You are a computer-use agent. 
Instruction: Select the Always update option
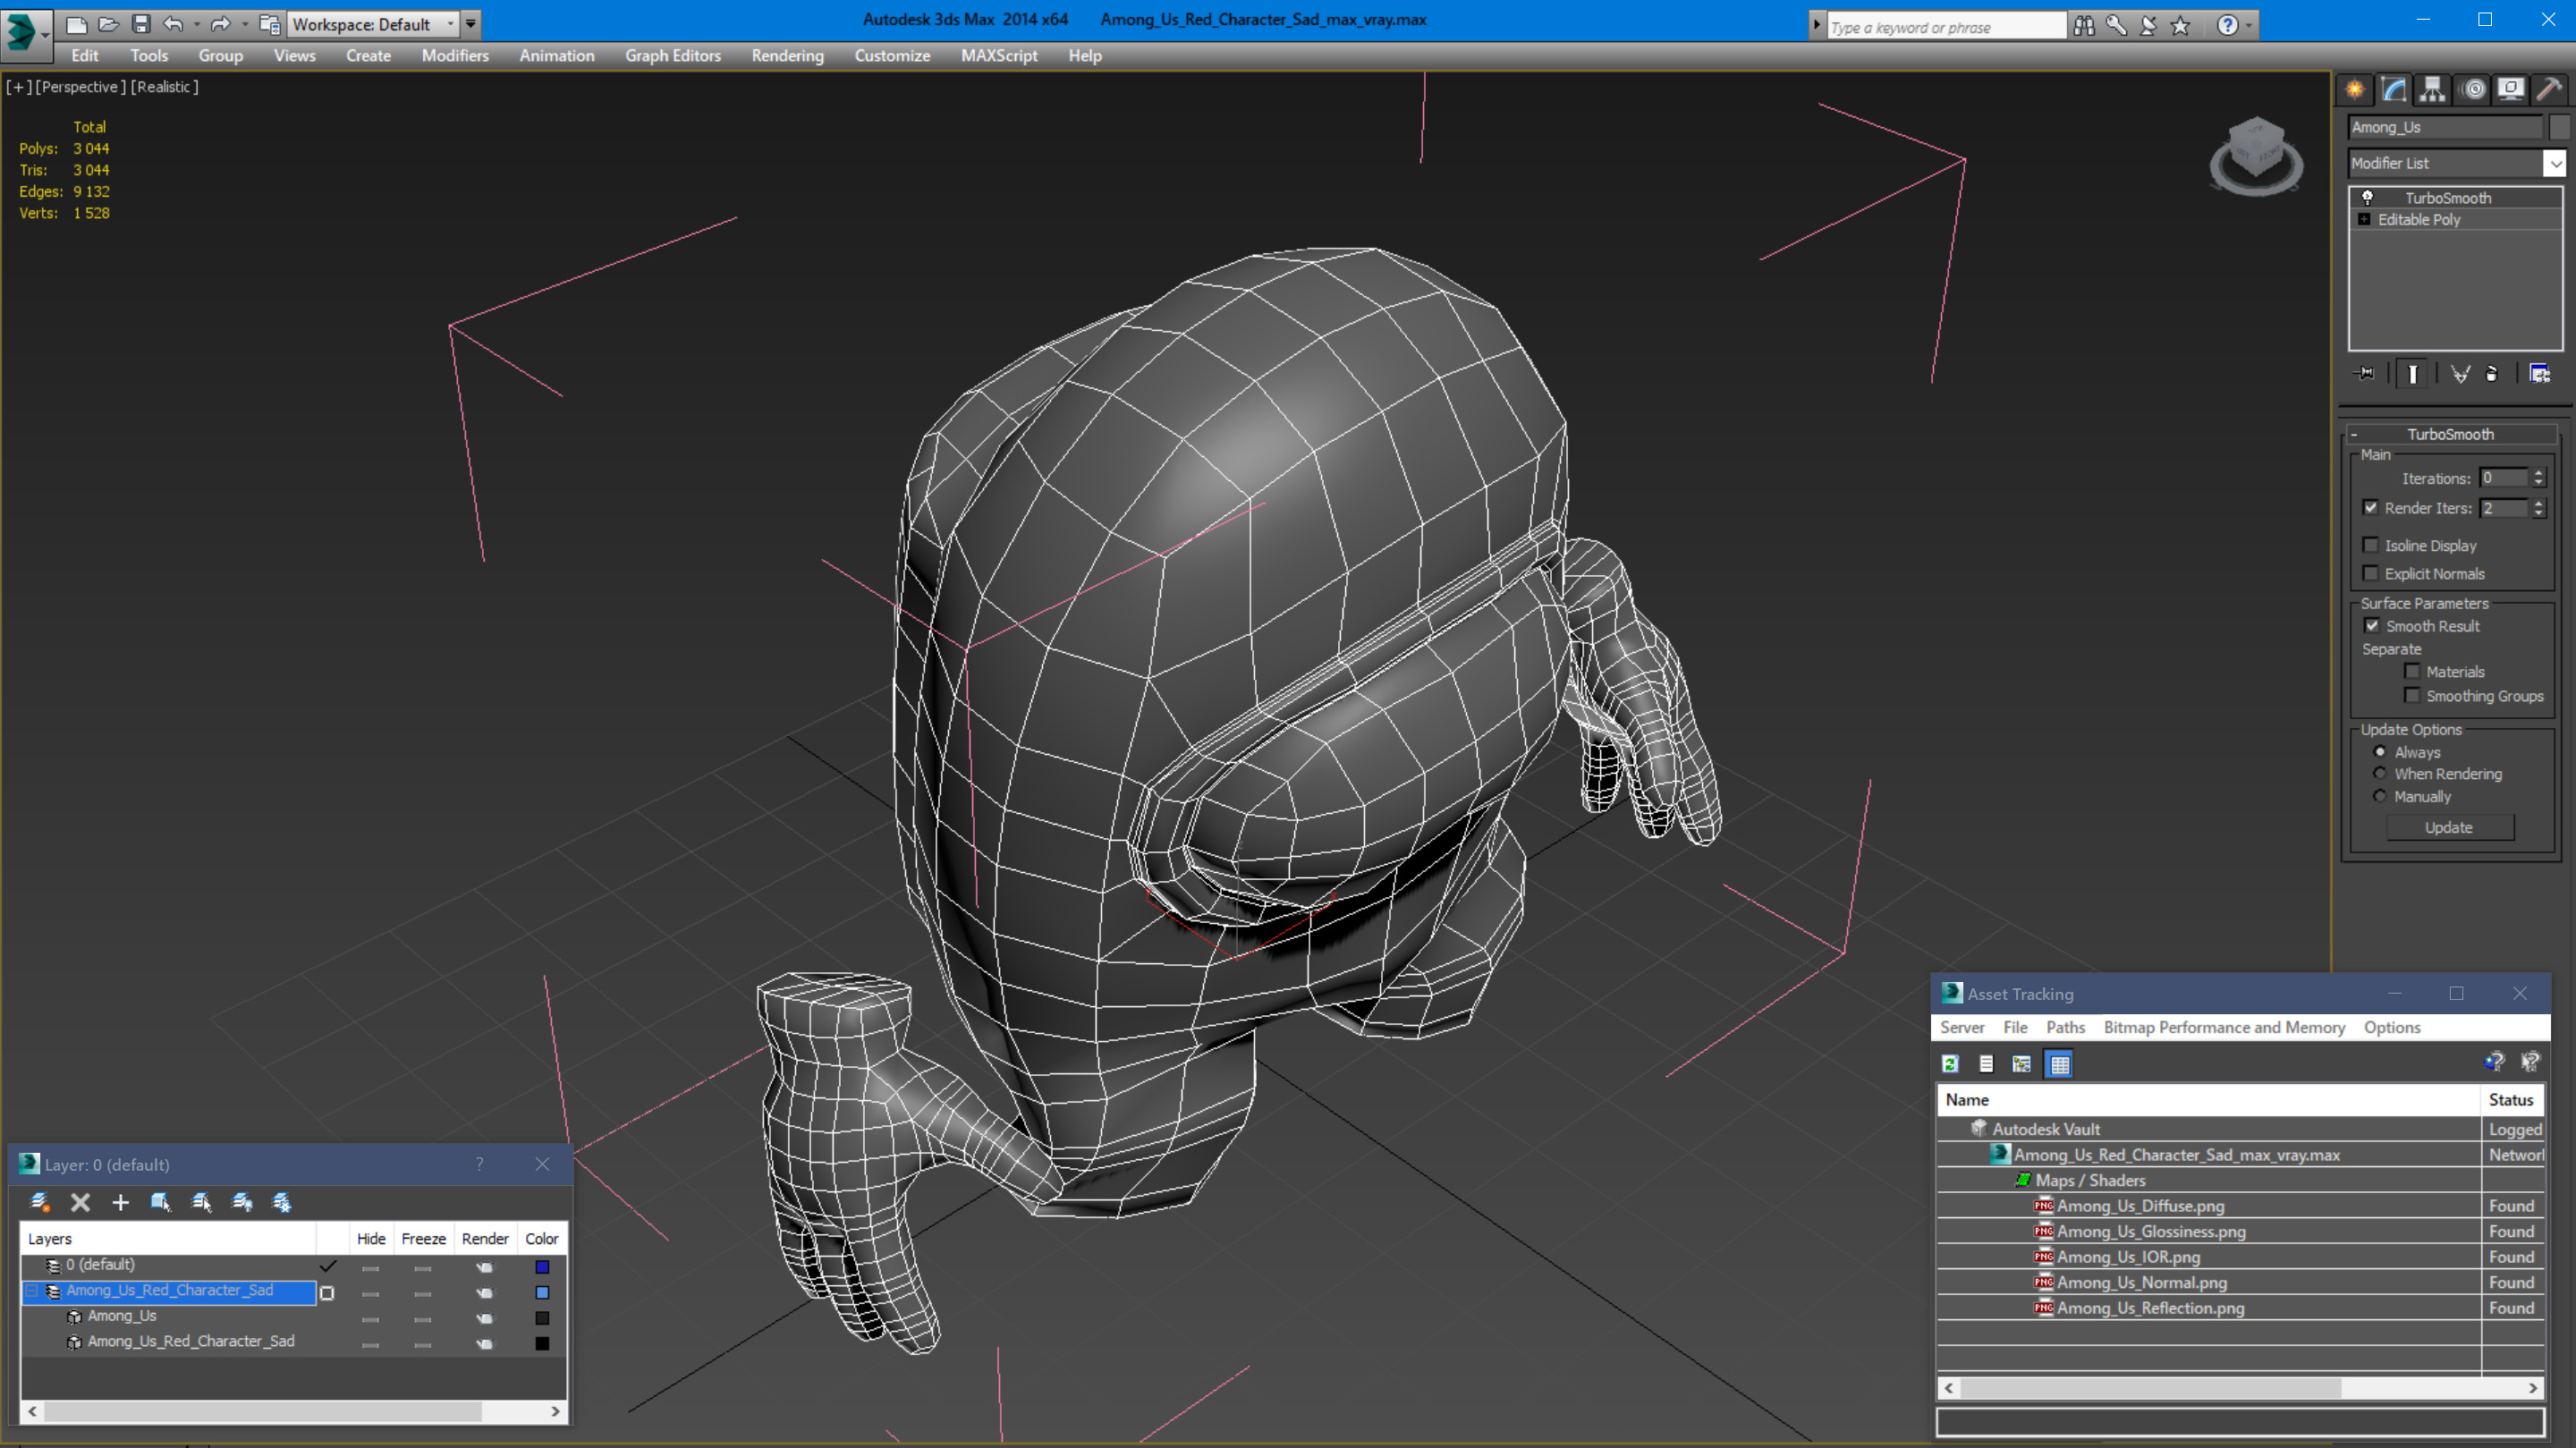[2380, 752]
